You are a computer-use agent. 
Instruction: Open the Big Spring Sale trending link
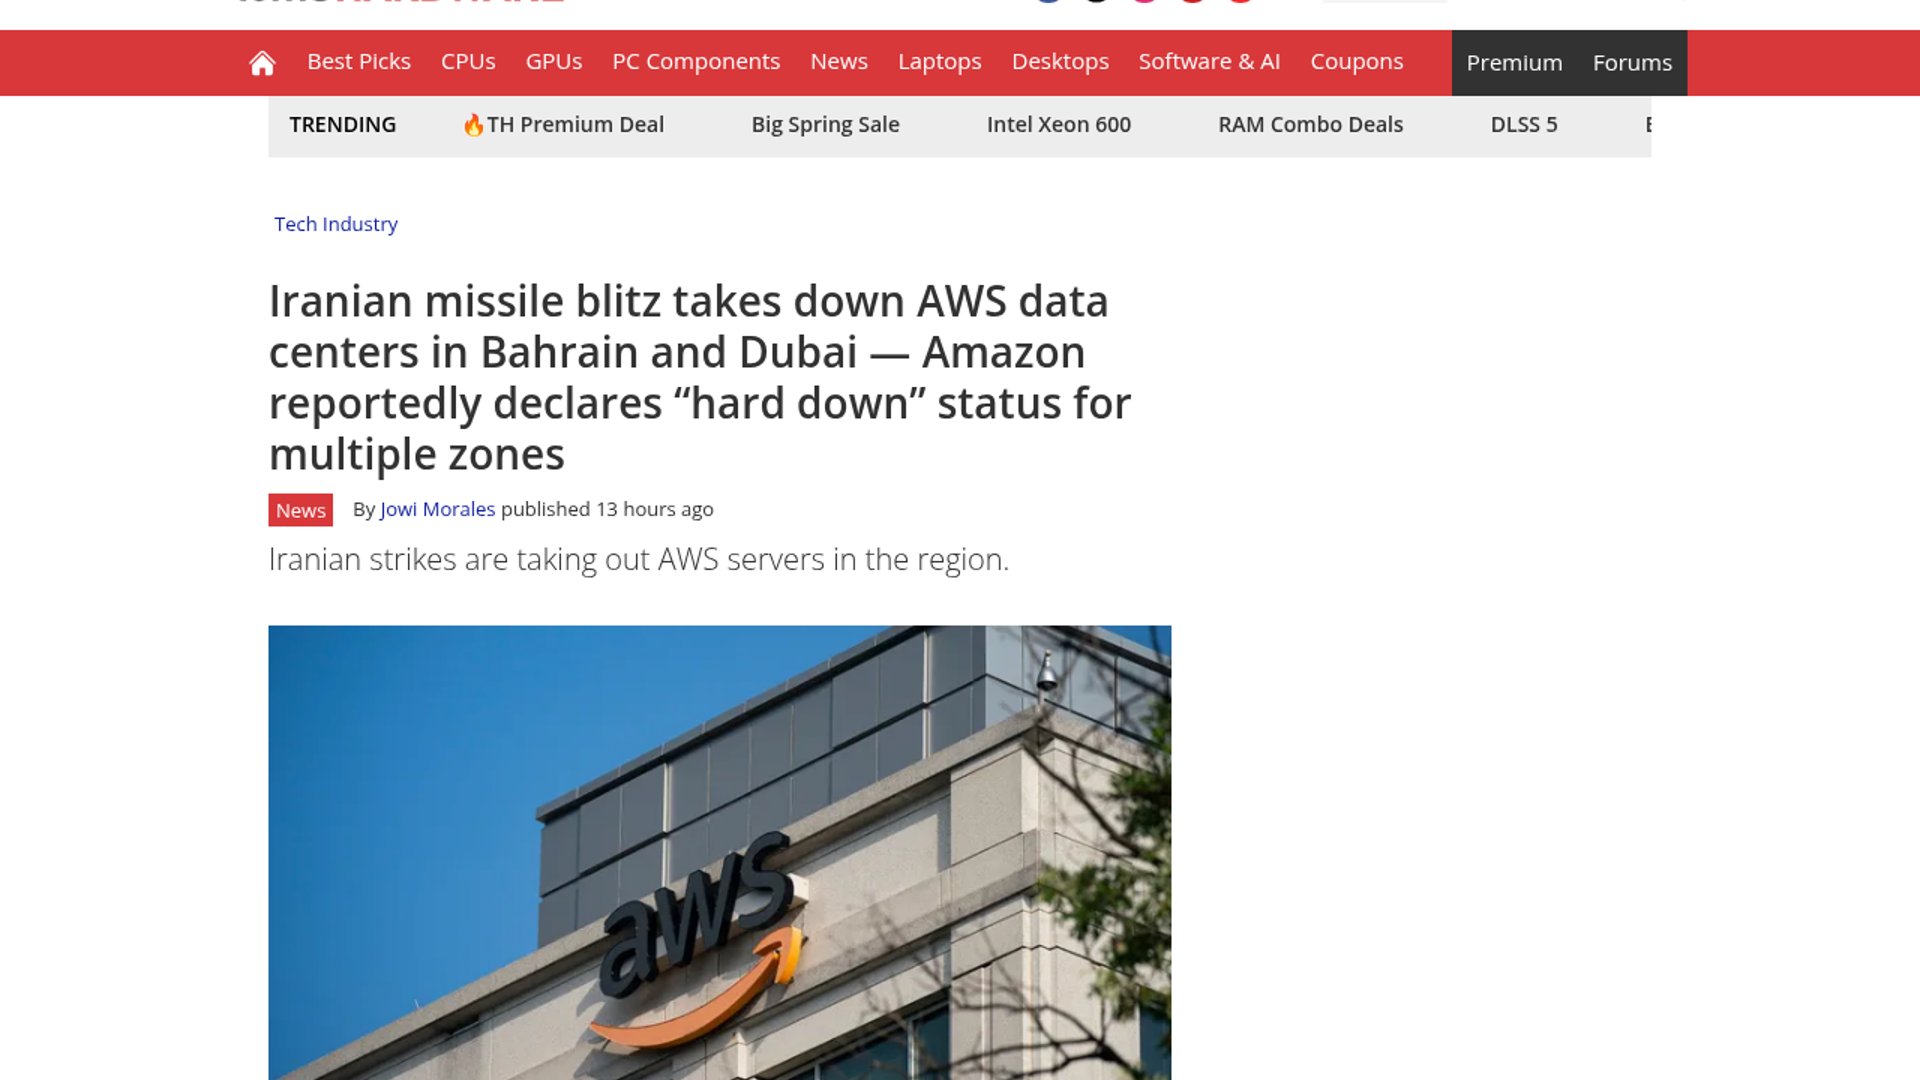click(825, 125)
